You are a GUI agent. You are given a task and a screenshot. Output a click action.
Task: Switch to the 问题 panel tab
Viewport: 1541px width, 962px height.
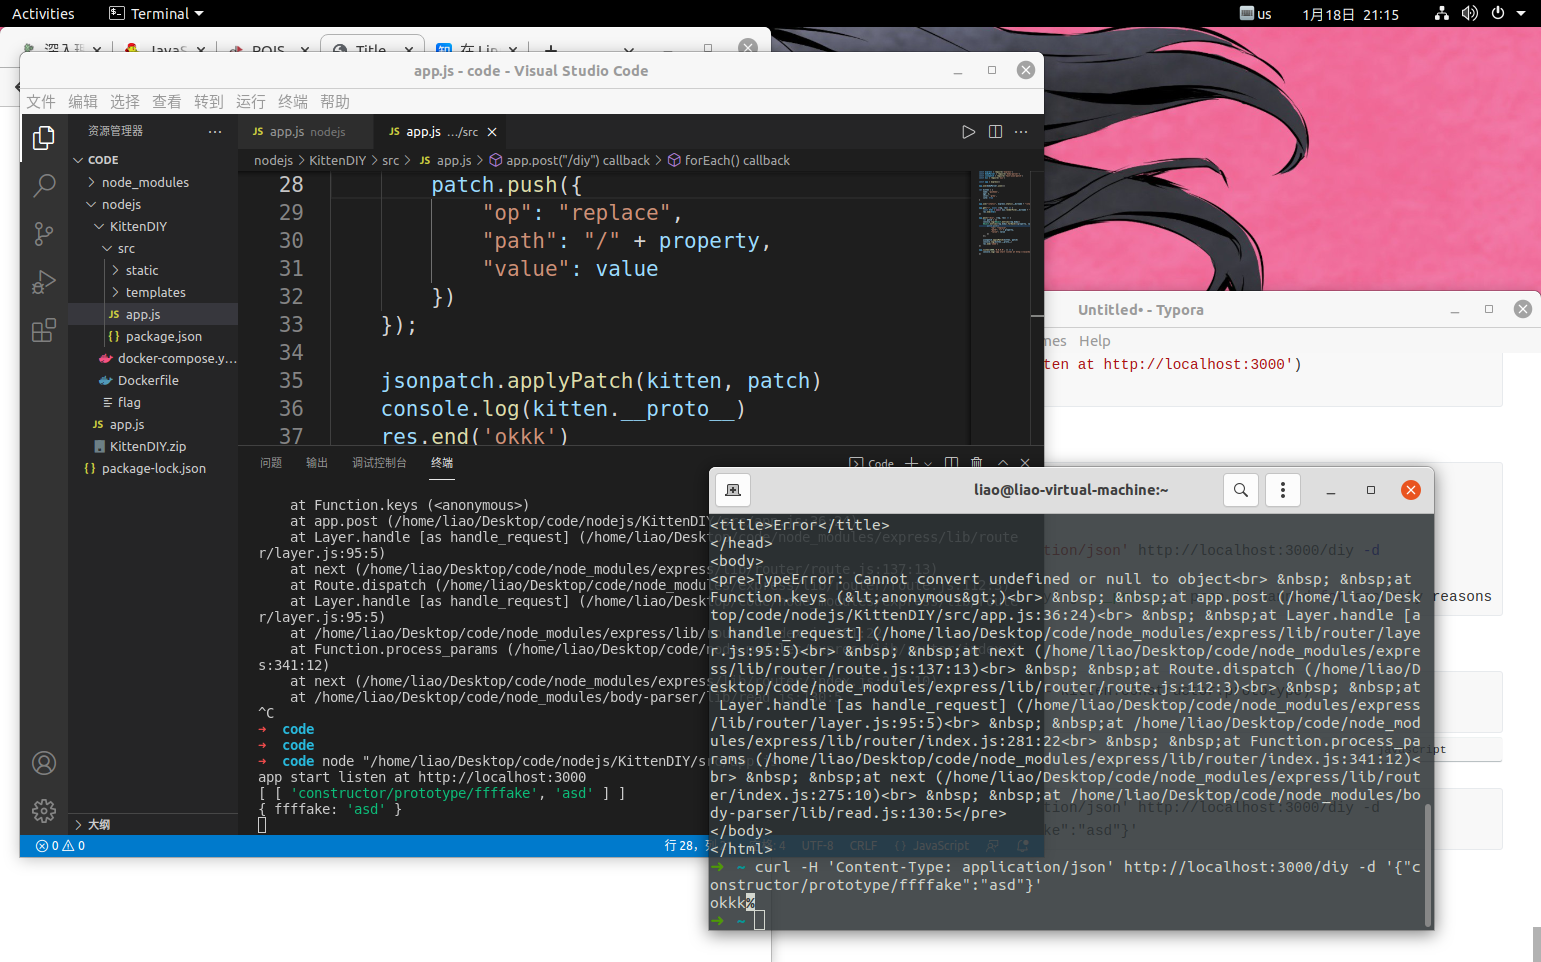point(271,463)
